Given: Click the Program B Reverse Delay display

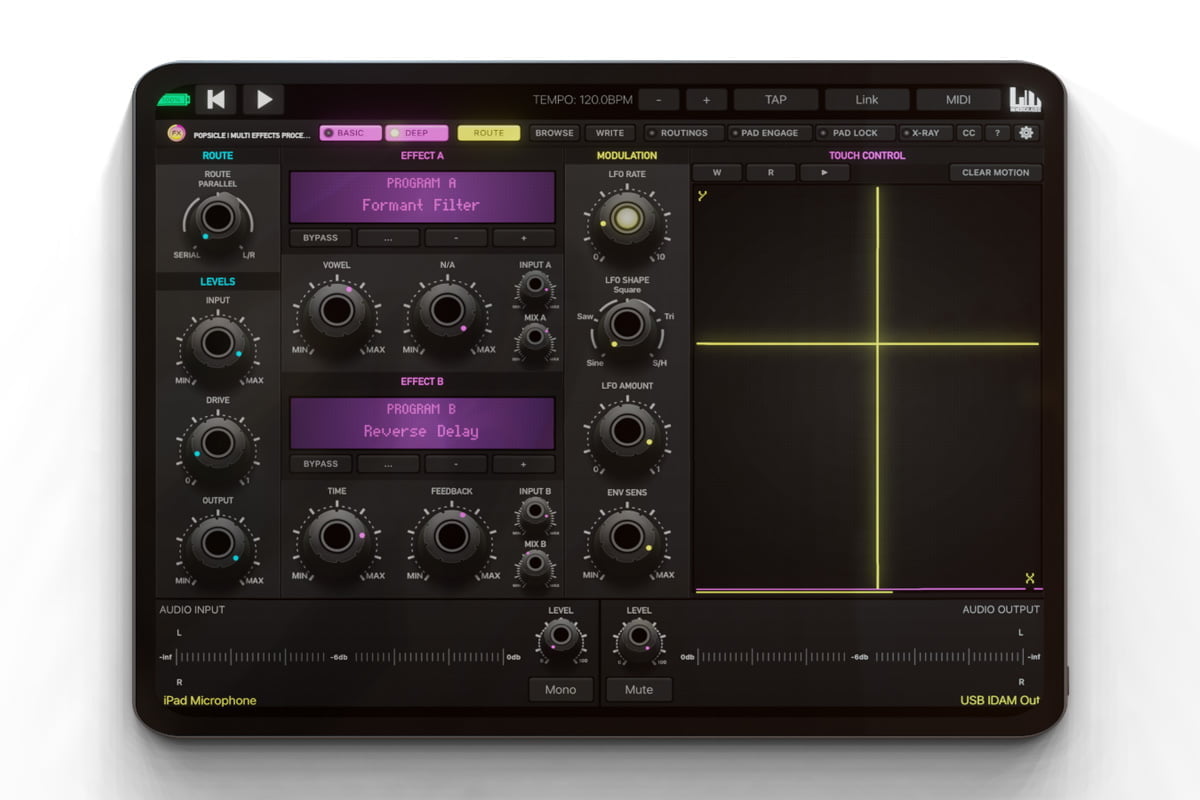Looking at the screenshot, I should (x=422, y=422).
